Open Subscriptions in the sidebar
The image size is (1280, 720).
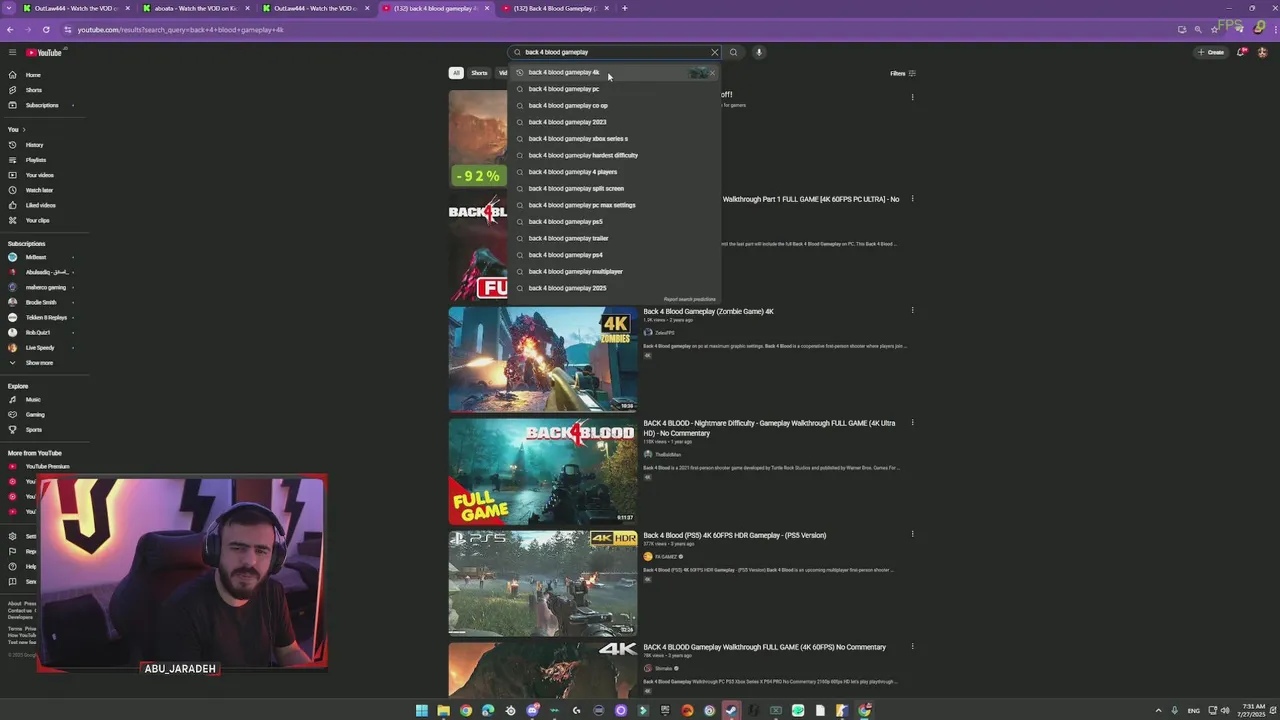click(42, 105)
